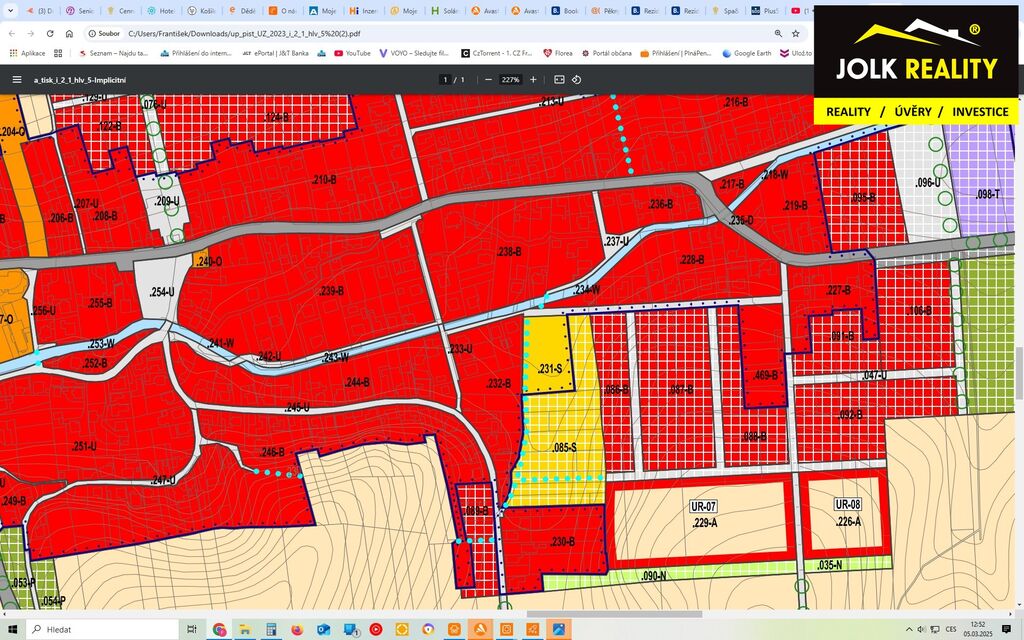Go to browser home page
The image size is (1024, 640).
coord(68,33)
